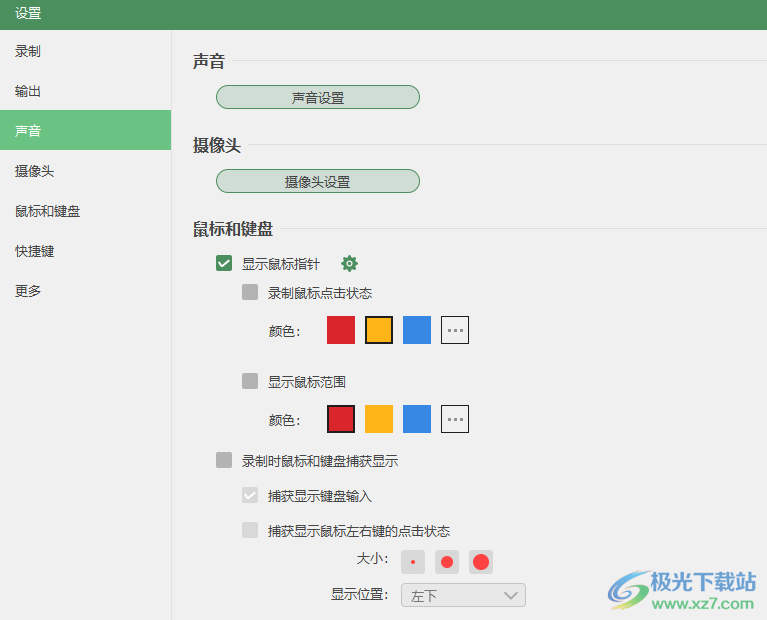Open the 更多 sidebar tab

86,291
